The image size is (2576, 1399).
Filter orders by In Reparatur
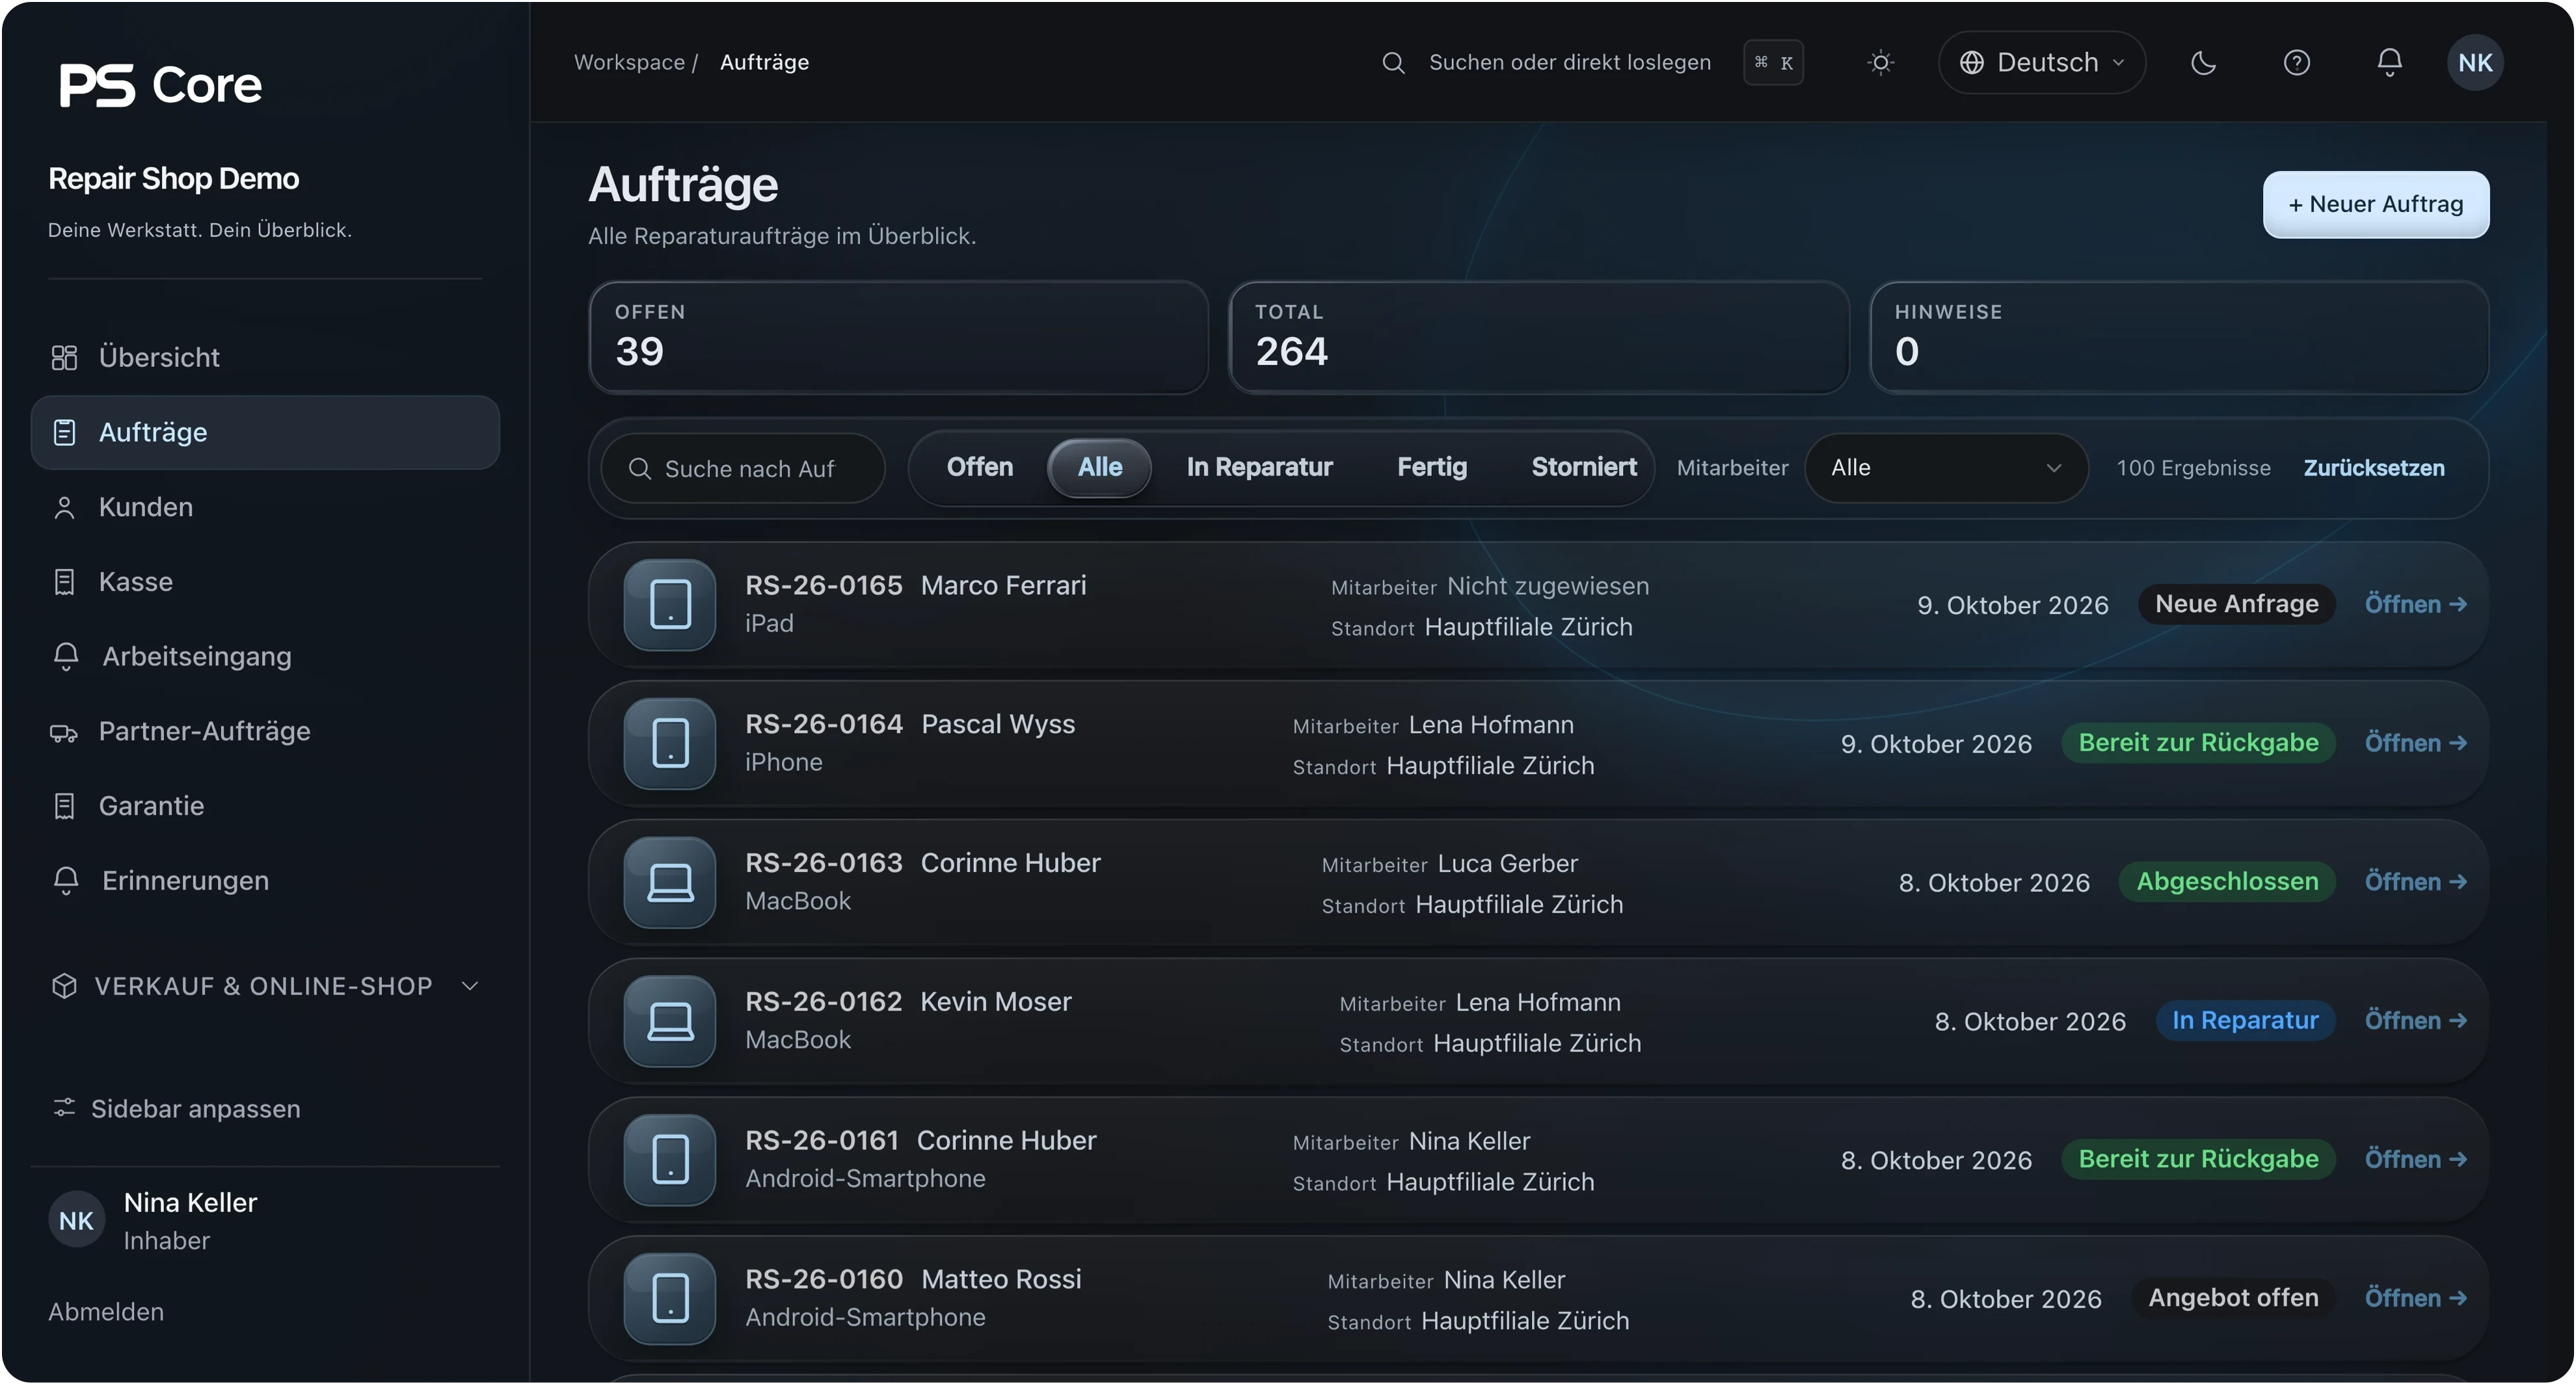[x=1259, y=467]
